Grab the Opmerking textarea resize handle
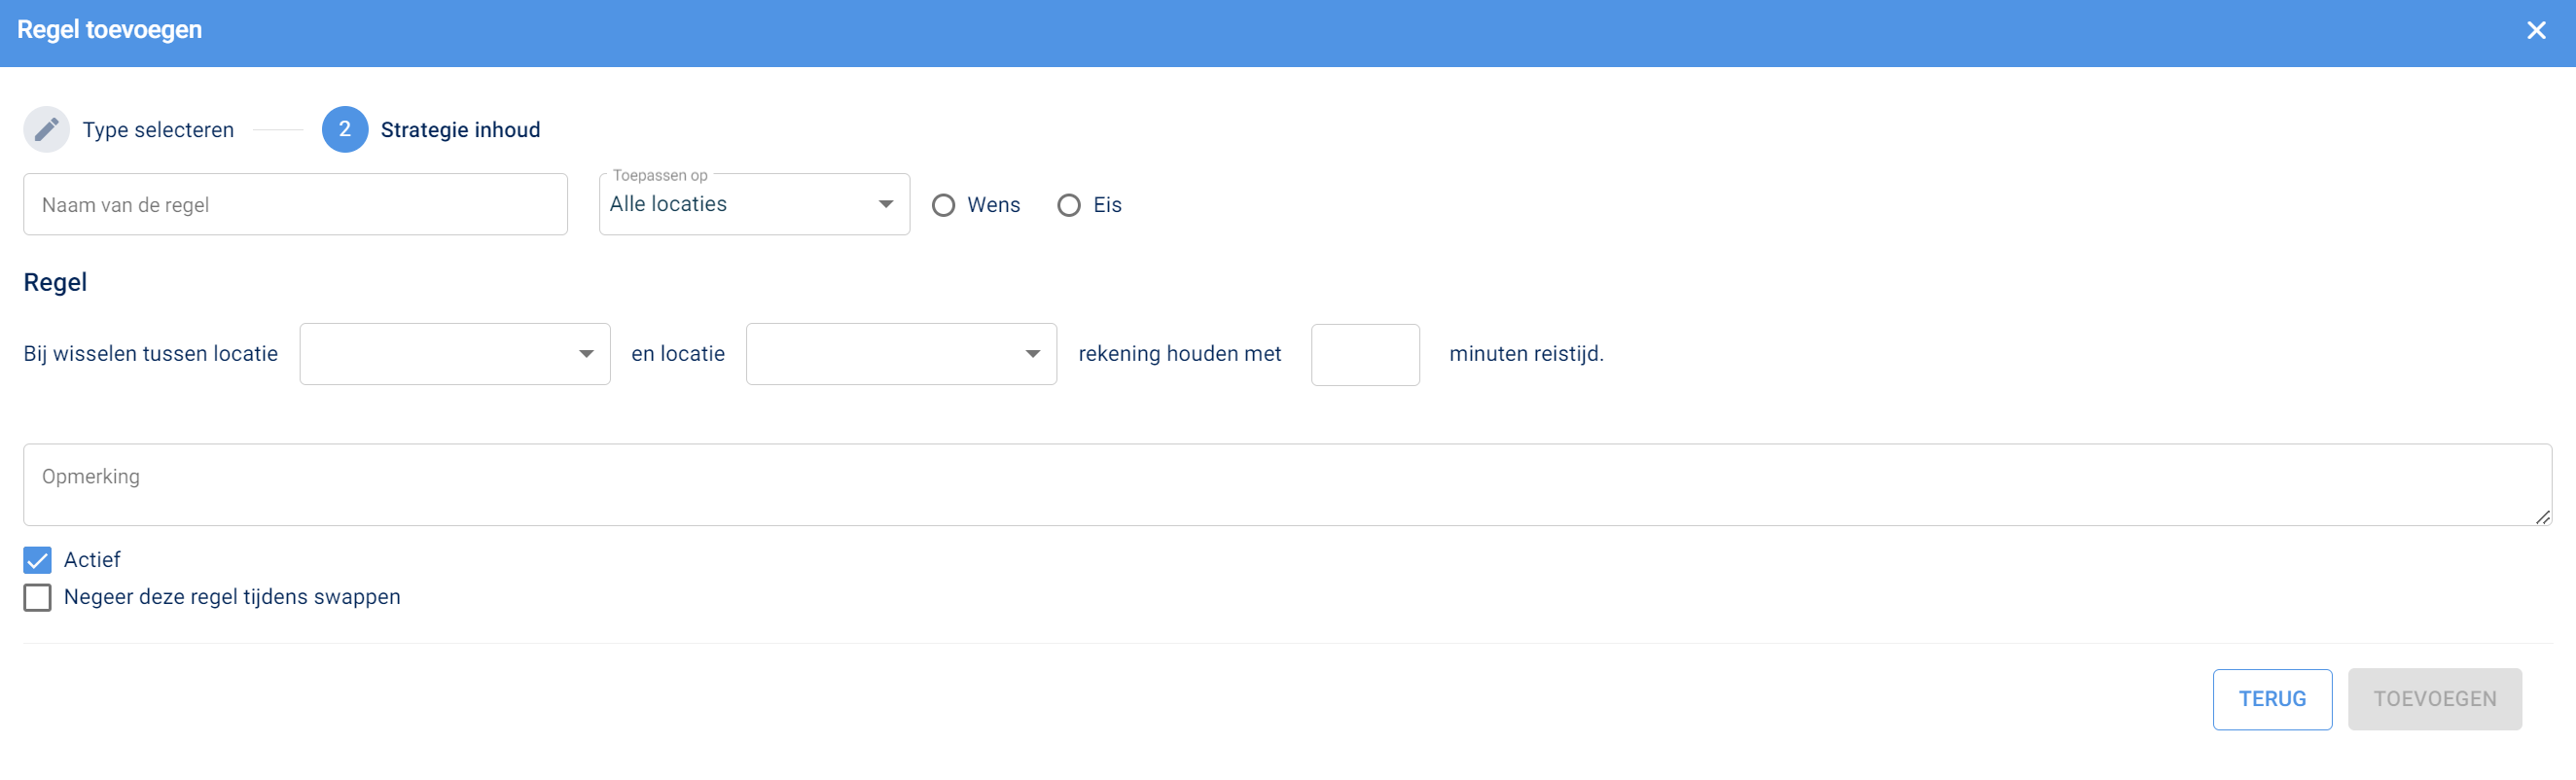The height and width of the screenshot is (780, 2576). tap(2542, 517)
